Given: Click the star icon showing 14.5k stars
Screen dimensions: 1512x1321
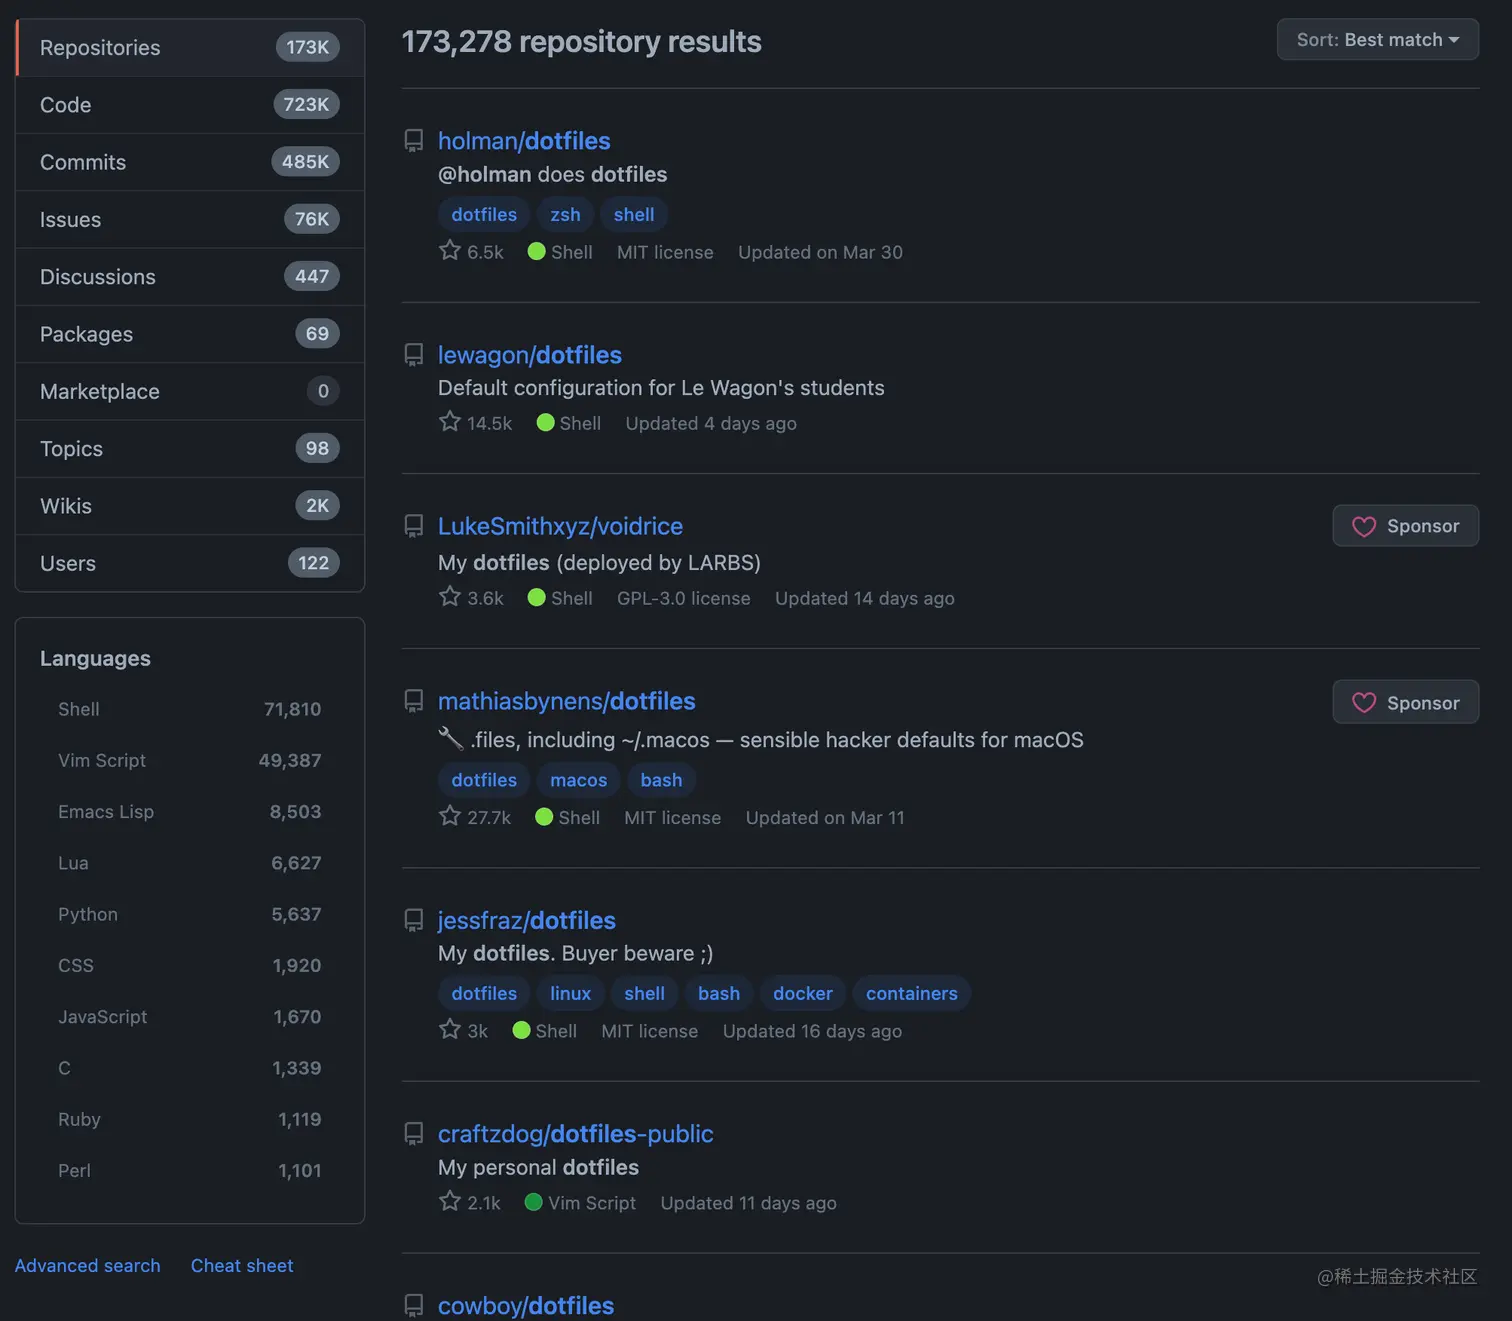Looking at the screenshot, I should click(x=450, y=421).
